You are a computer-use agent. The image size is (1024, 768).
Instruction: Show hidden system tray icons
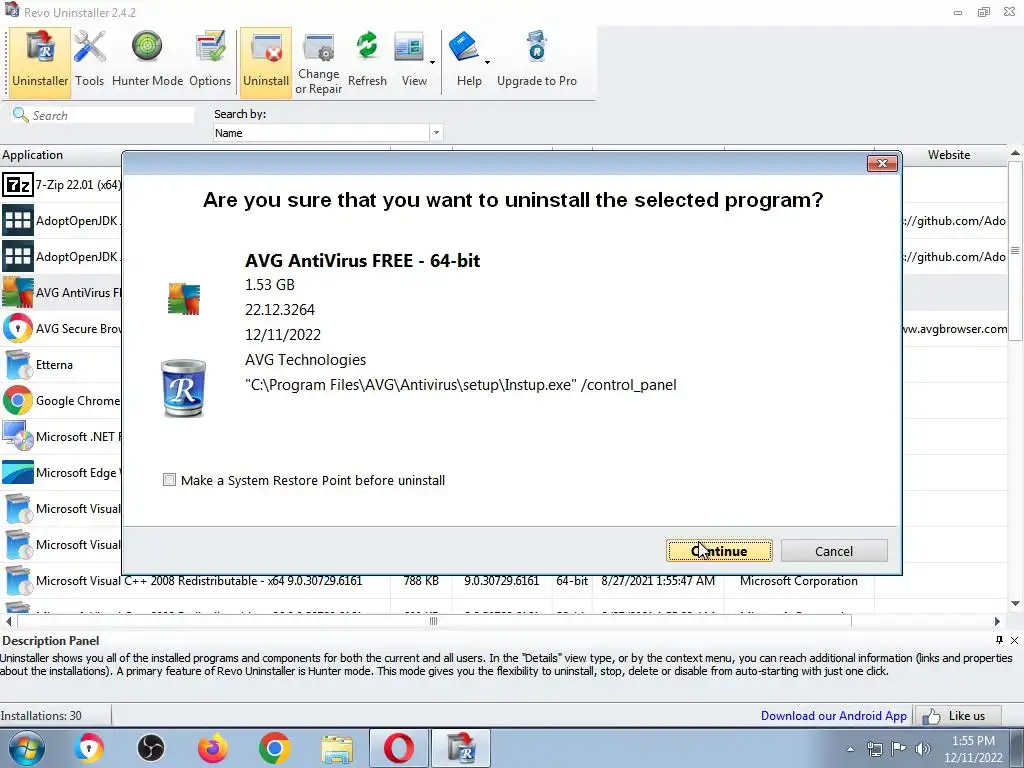[850, 749]
